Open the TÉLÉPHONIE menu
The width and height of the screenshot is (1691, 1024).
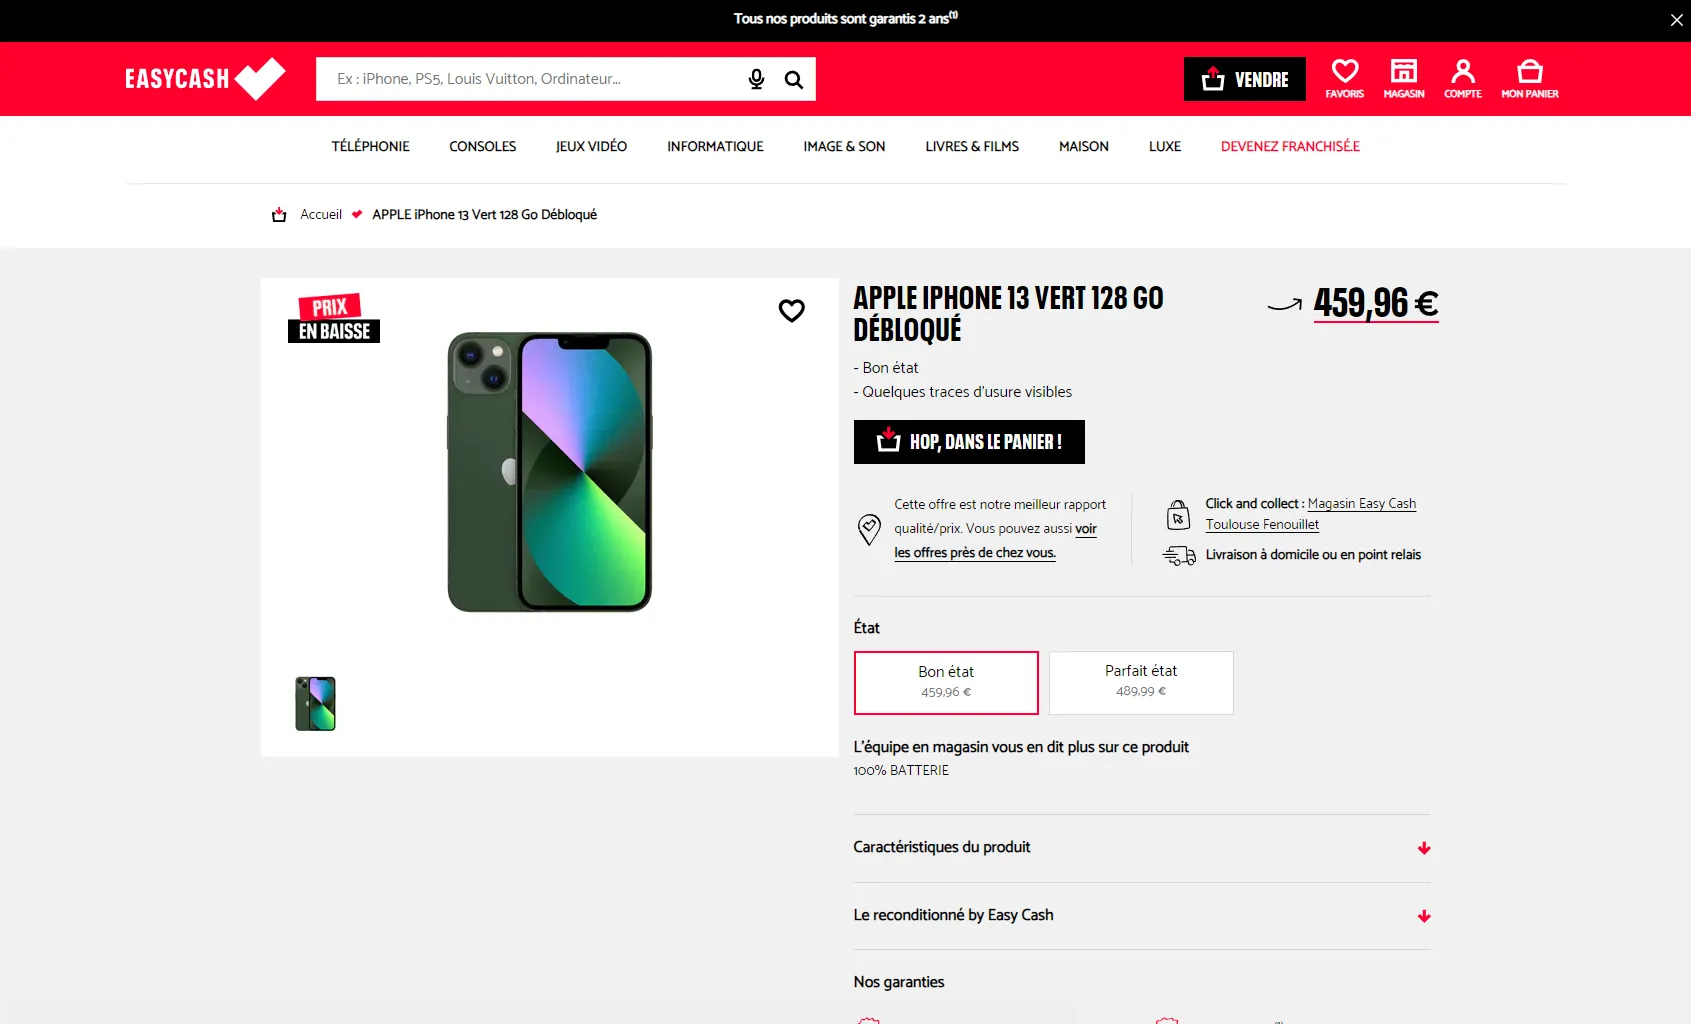pyautogui.click(x=369, y=146)
